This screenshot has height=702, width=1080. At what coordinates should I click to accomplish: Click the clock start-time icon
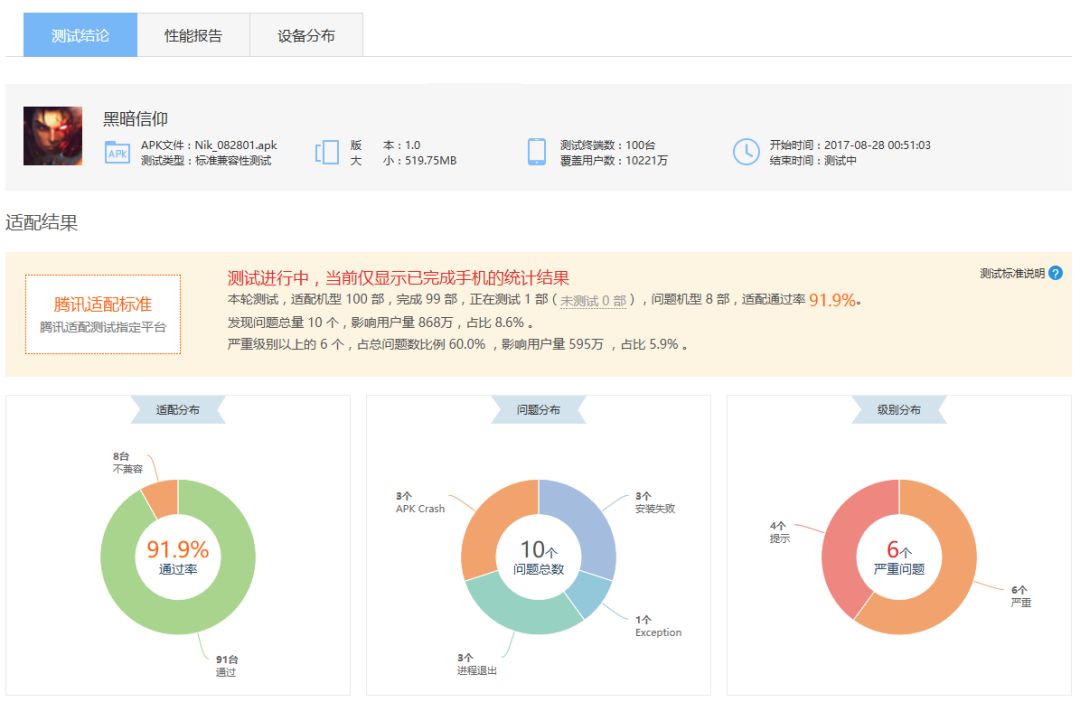[x=746, y=152]
